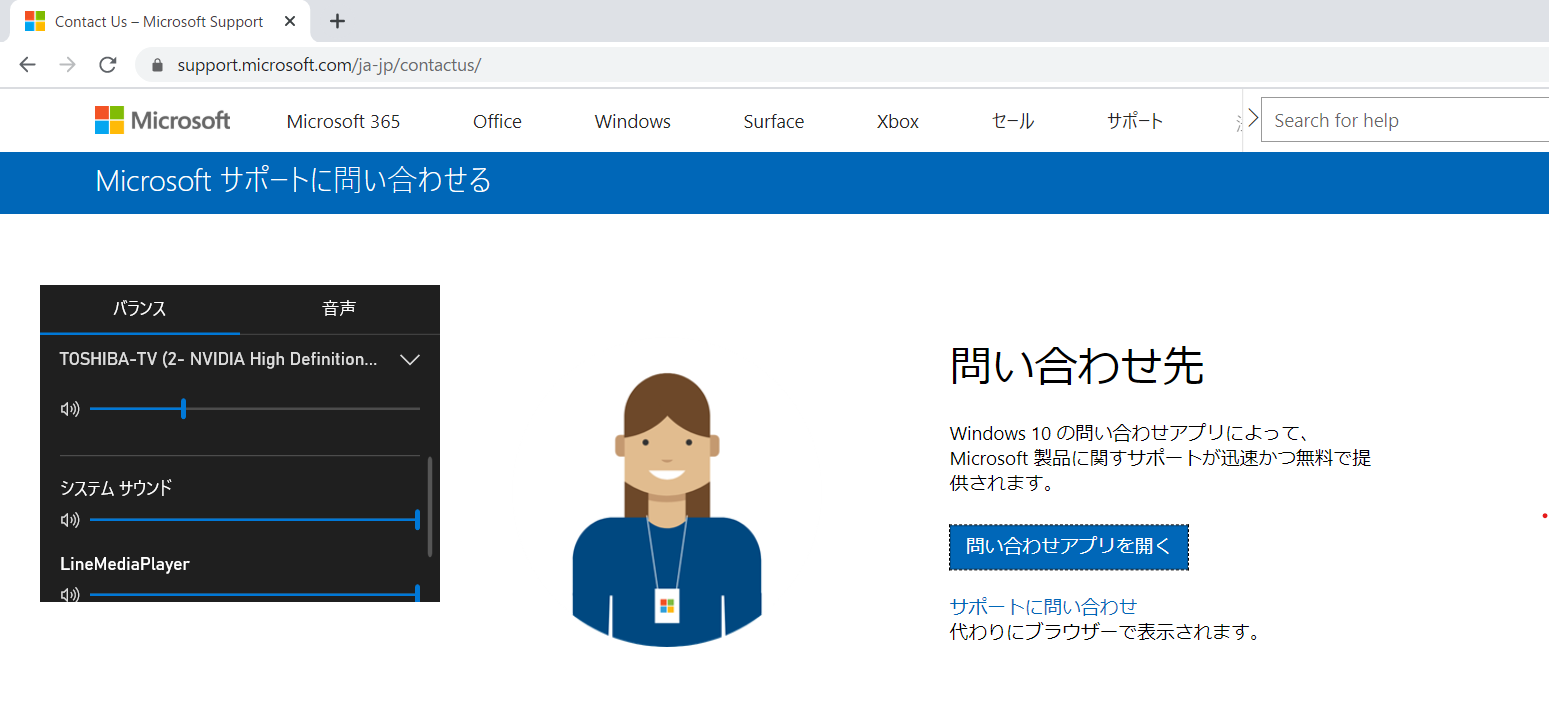Click the LineMediaPlayer label
The width and height of the screenshot is (1549, 708).
click(125, 564)
